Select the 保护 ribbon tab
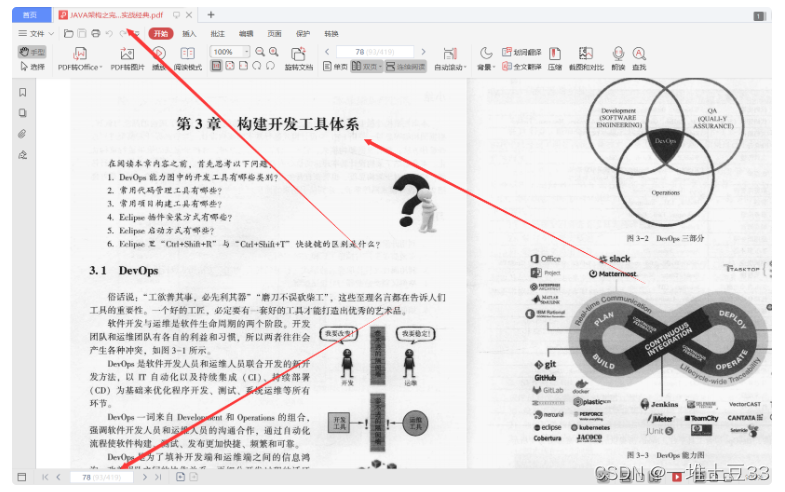 (303, 34)
